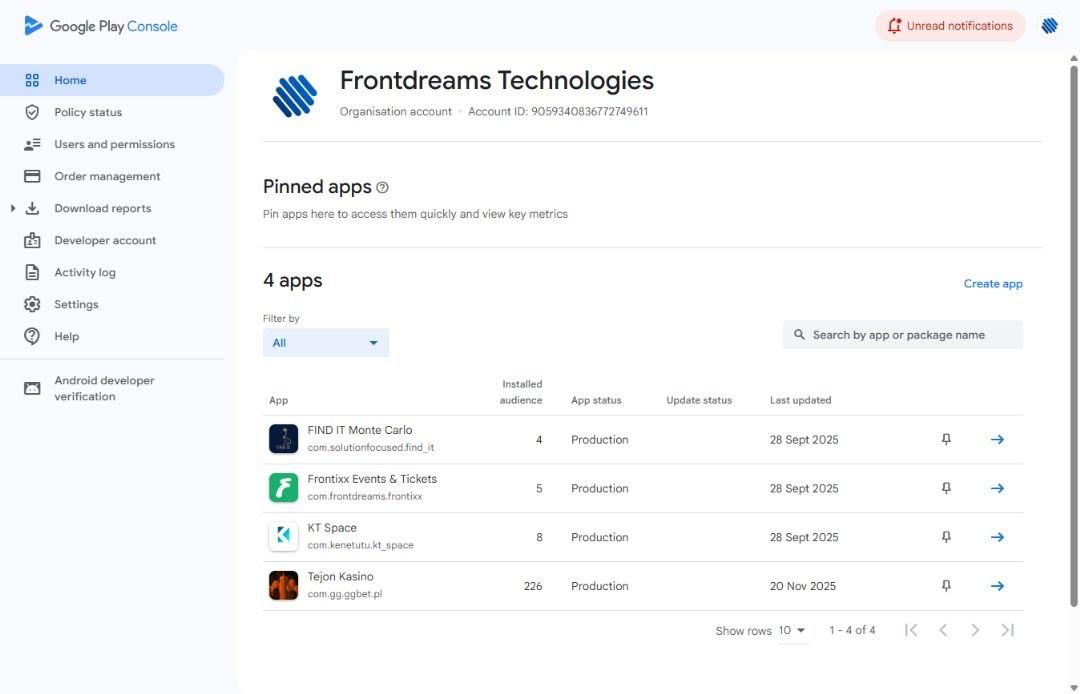Open the account avatar in top-right corner
Viewport: 1080px width, 694px height.
pos(1049,26)
